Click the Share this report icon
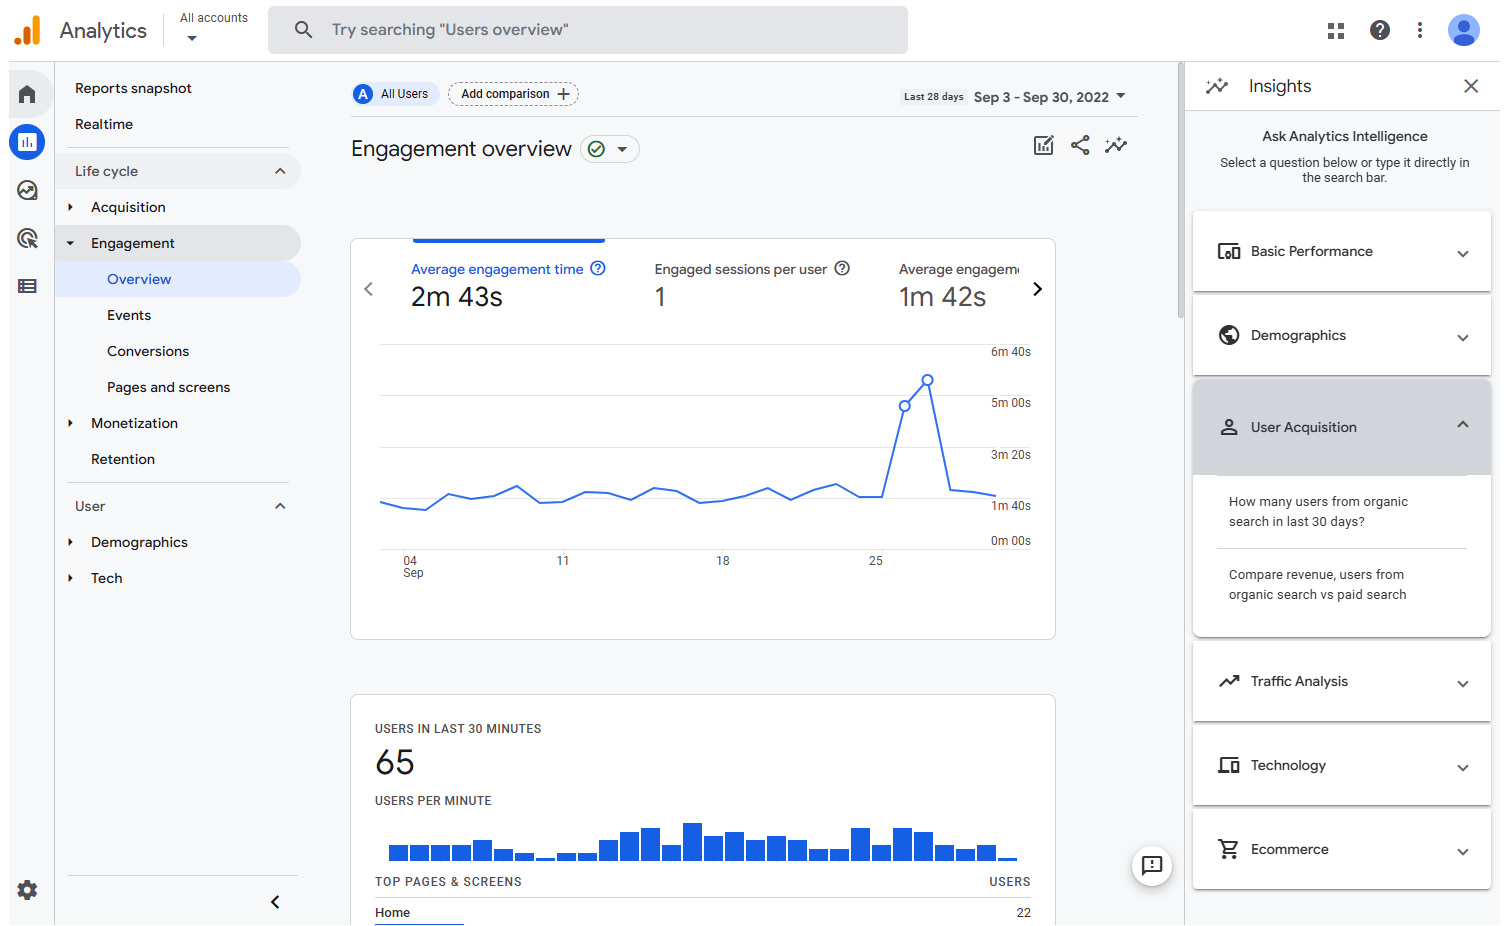 pyautogui.click(x=1080, y=145)
